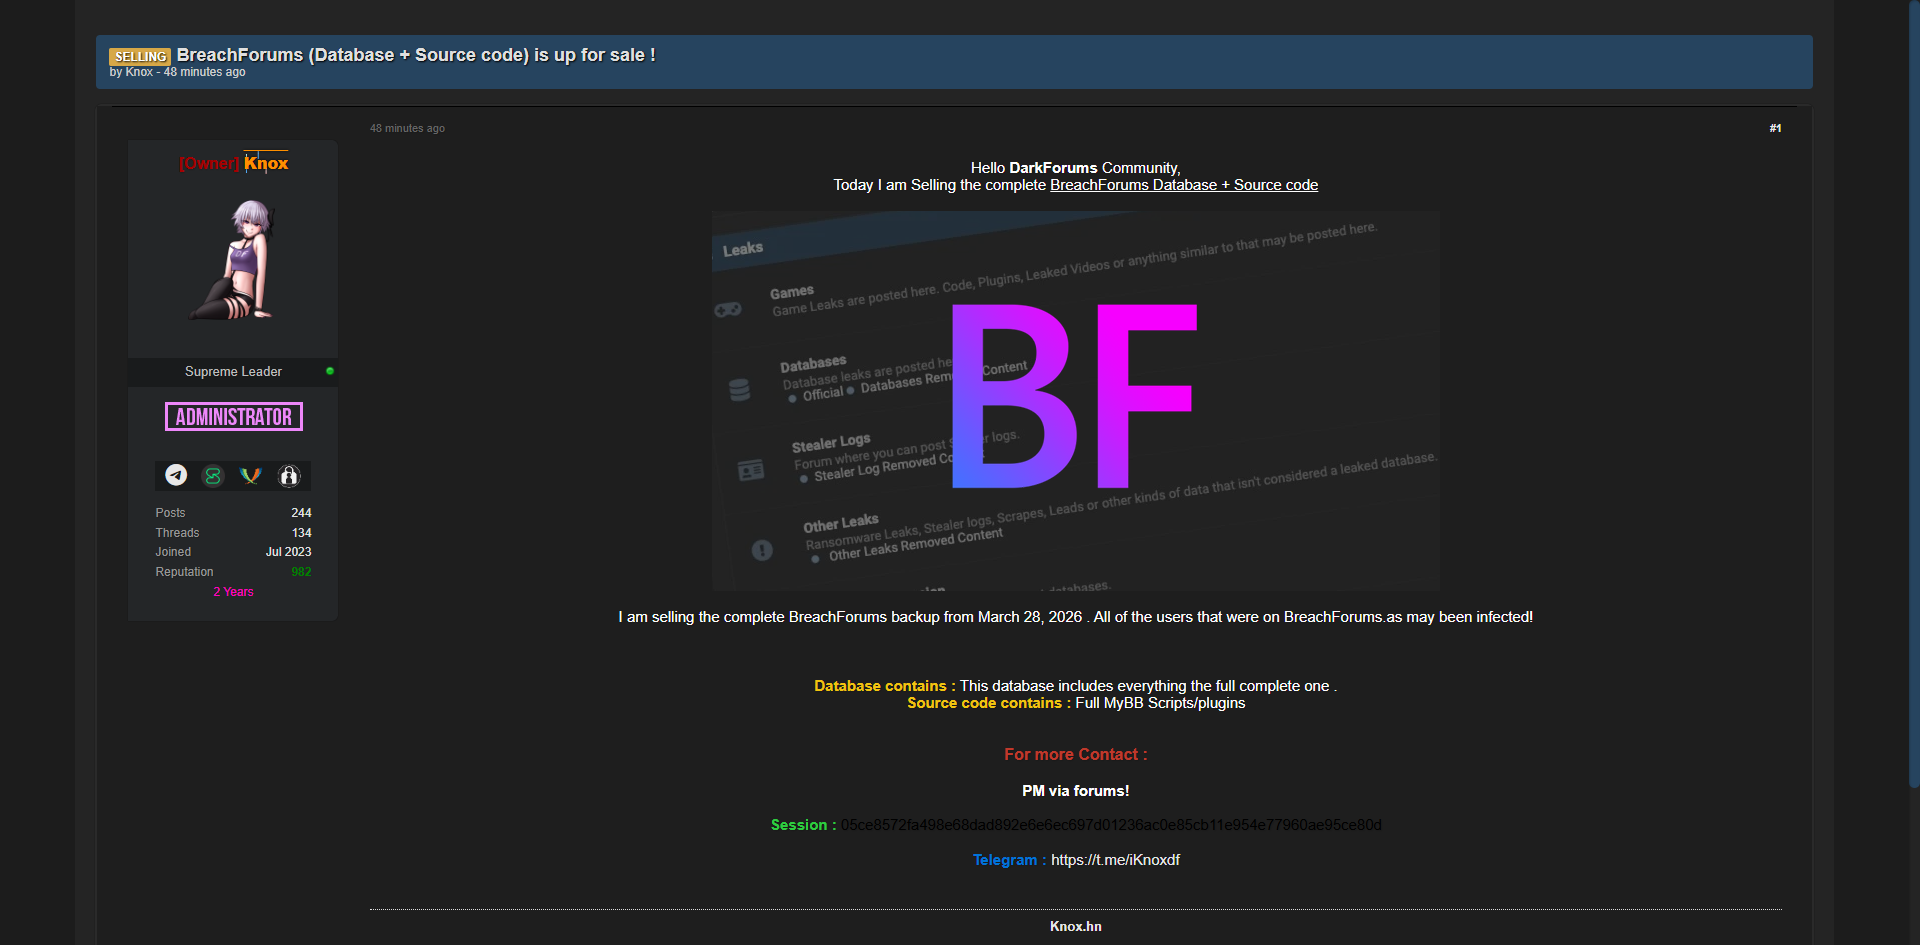Open the underlined Database + Source code link
Screen dimensions: 1920x945
coord(1183,185)
